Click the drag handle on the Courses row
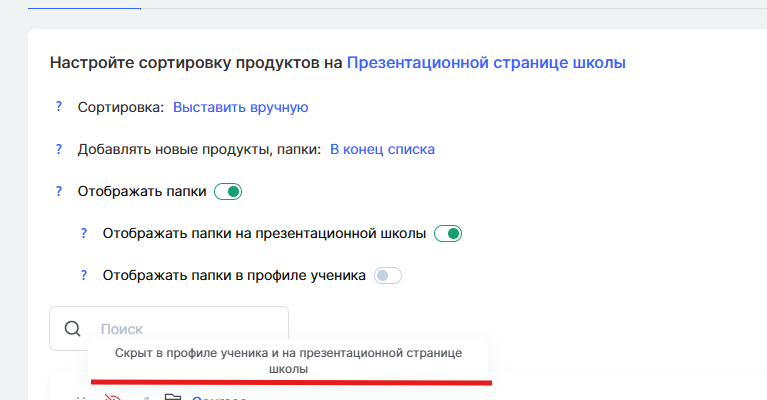 click(84, 397)
